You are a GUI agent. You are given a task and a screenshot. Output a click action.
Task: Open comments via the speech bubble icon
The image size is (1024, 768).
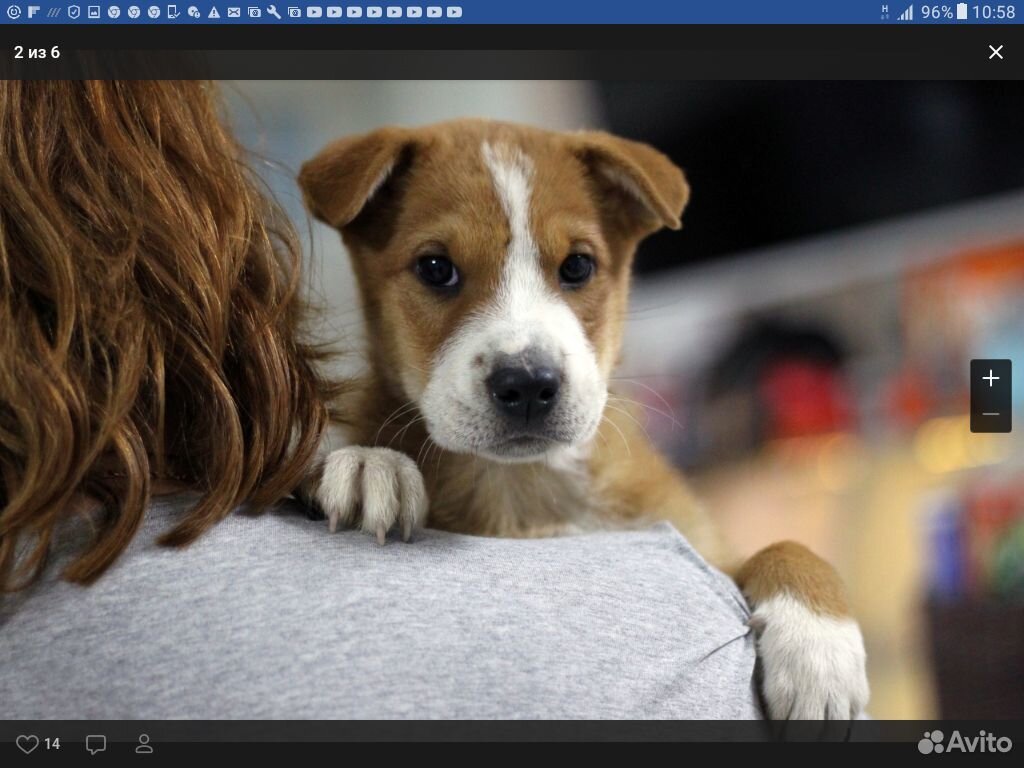tap(96, 744)
